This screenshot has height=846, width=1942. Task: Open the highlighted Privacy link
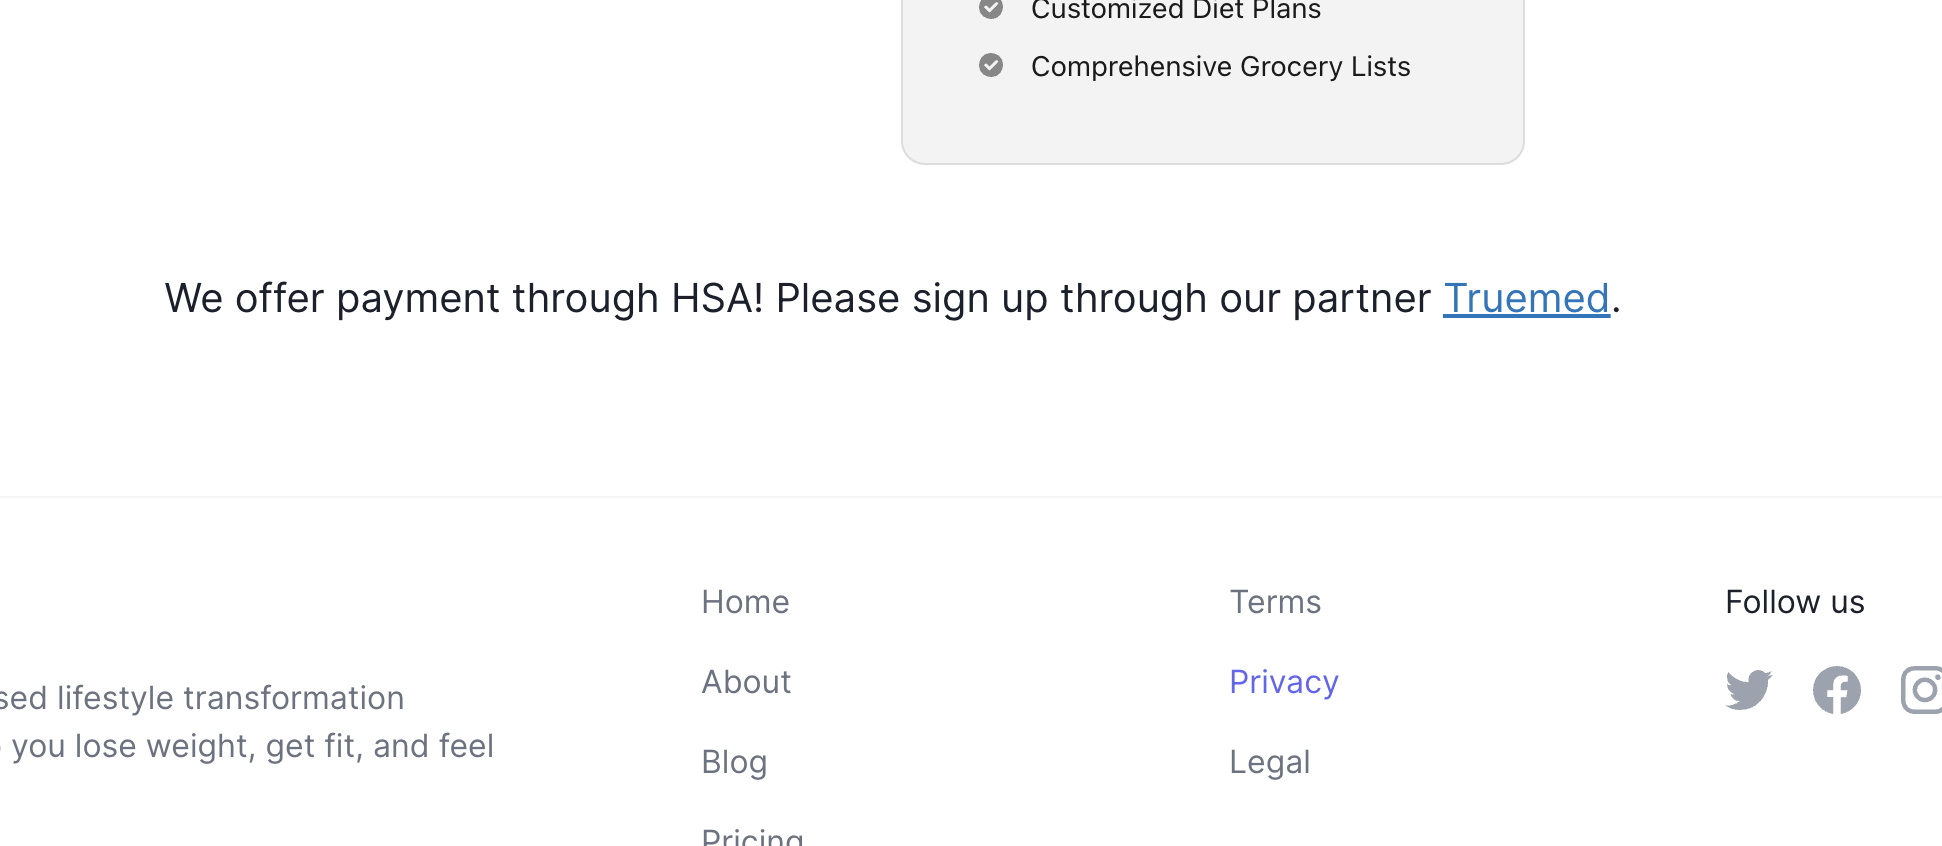pyautogui.click(x=1284, y=682)
